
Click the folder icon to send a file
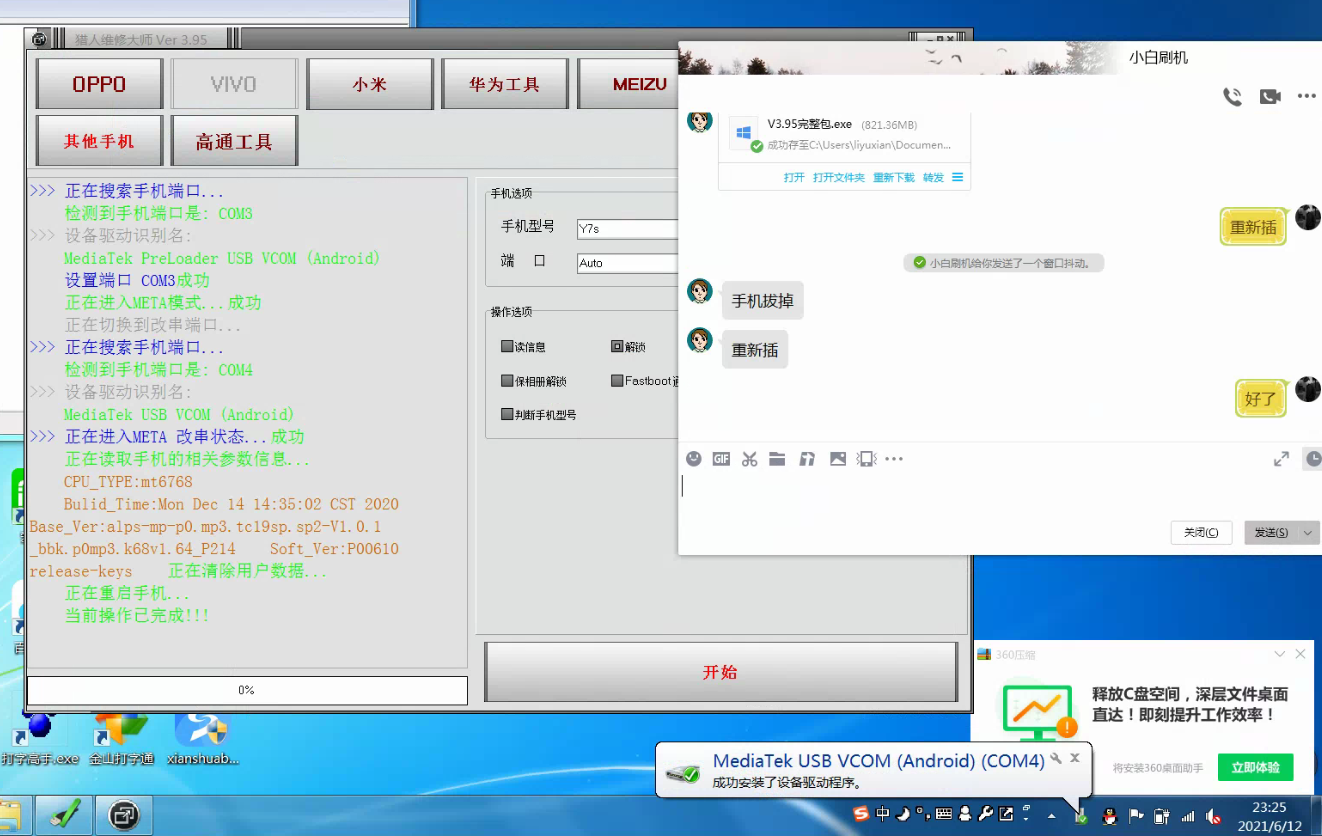777,459
